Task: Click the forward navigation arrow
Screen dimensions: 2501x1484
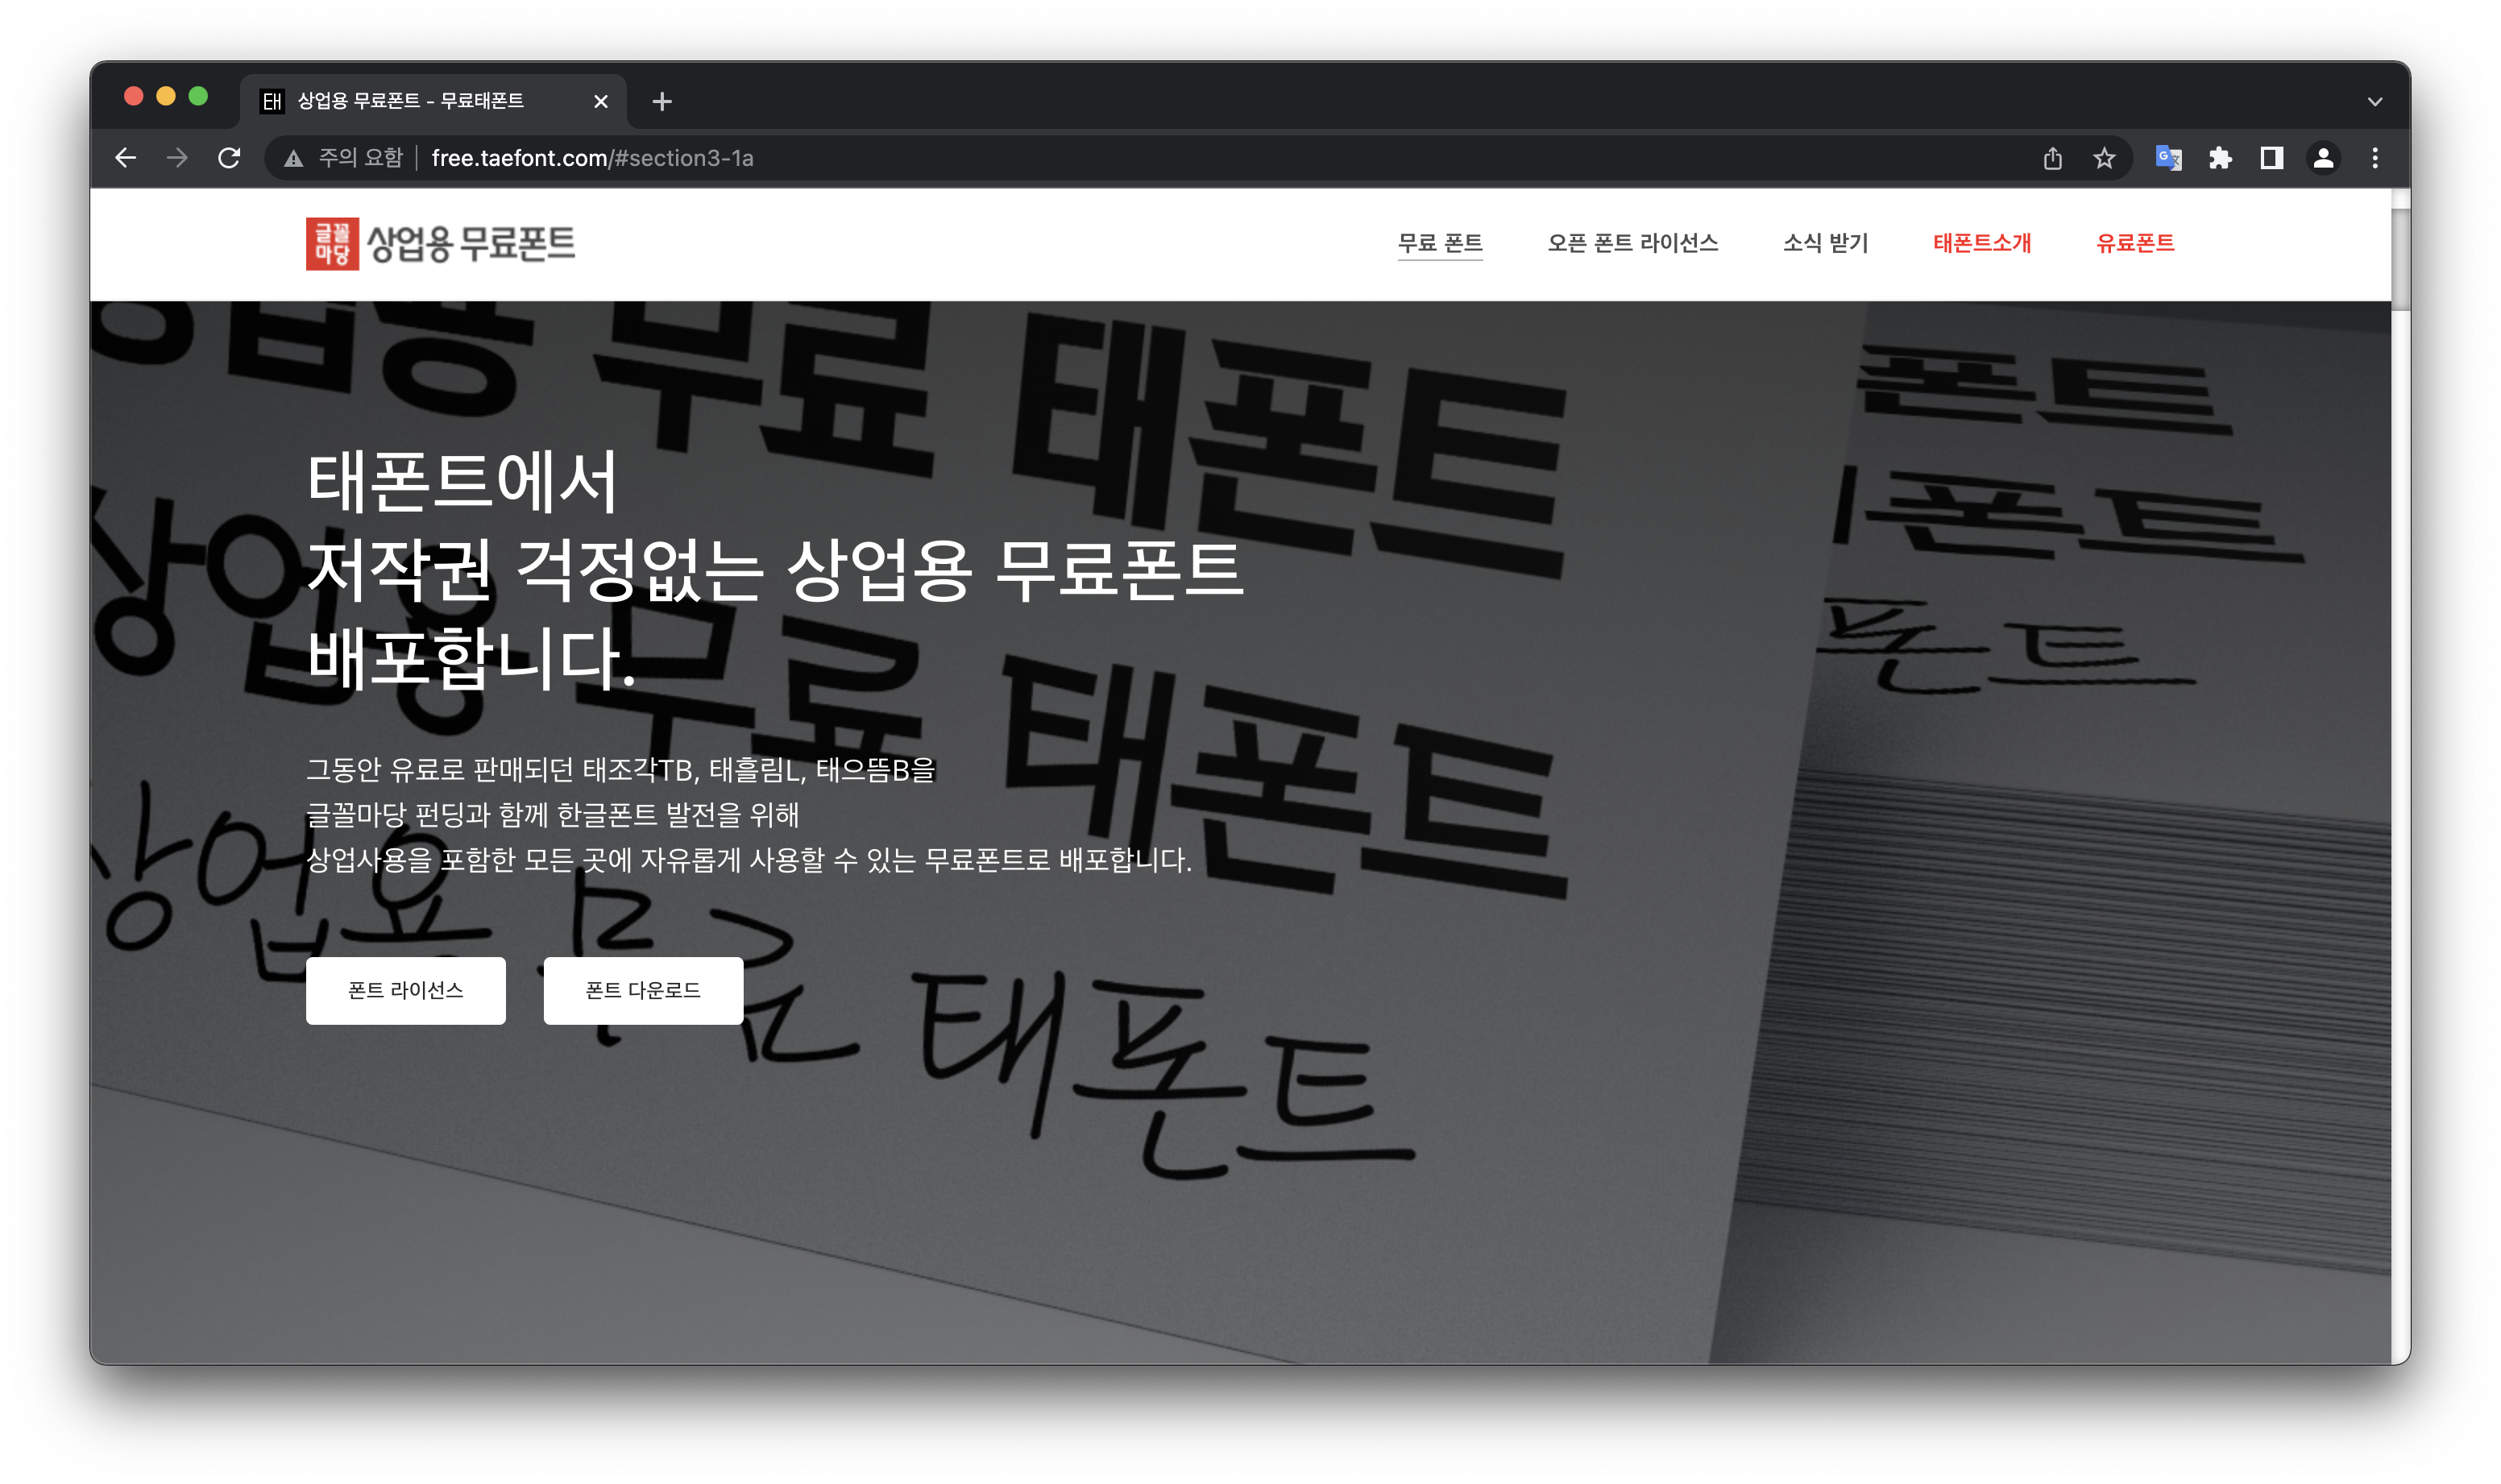Action: point(177,158)
